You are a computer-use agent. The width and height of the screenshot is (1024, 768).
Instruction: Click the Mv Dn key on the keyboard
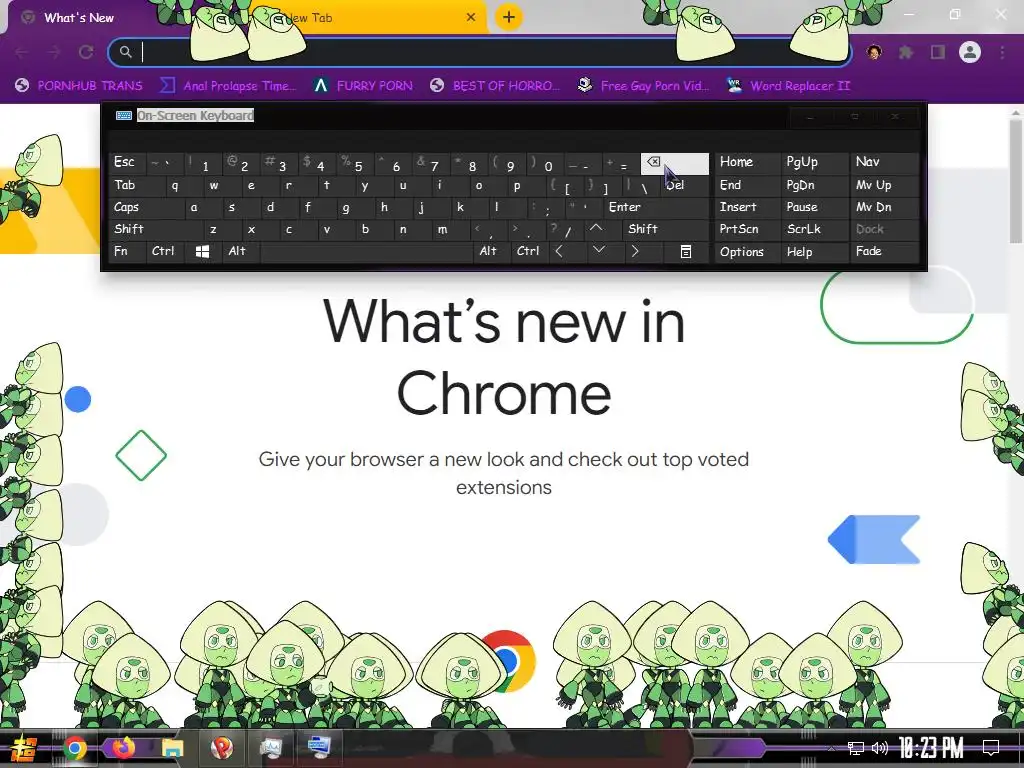coord(884,208)
